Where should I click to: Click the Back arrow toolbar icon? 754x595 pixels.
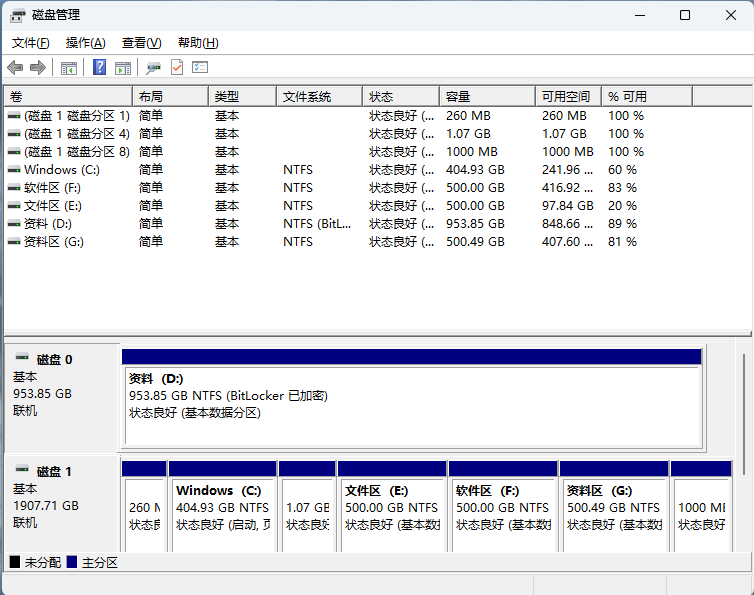tap(15, 67)
